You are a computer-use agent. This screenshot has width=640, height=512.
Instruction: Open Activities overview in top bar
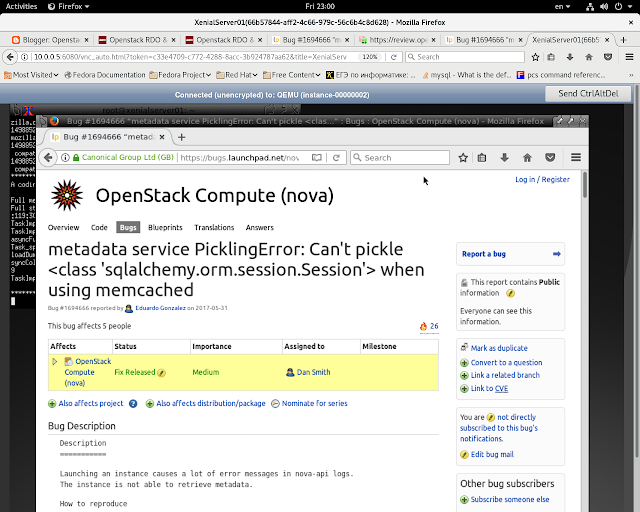(21, 7)
